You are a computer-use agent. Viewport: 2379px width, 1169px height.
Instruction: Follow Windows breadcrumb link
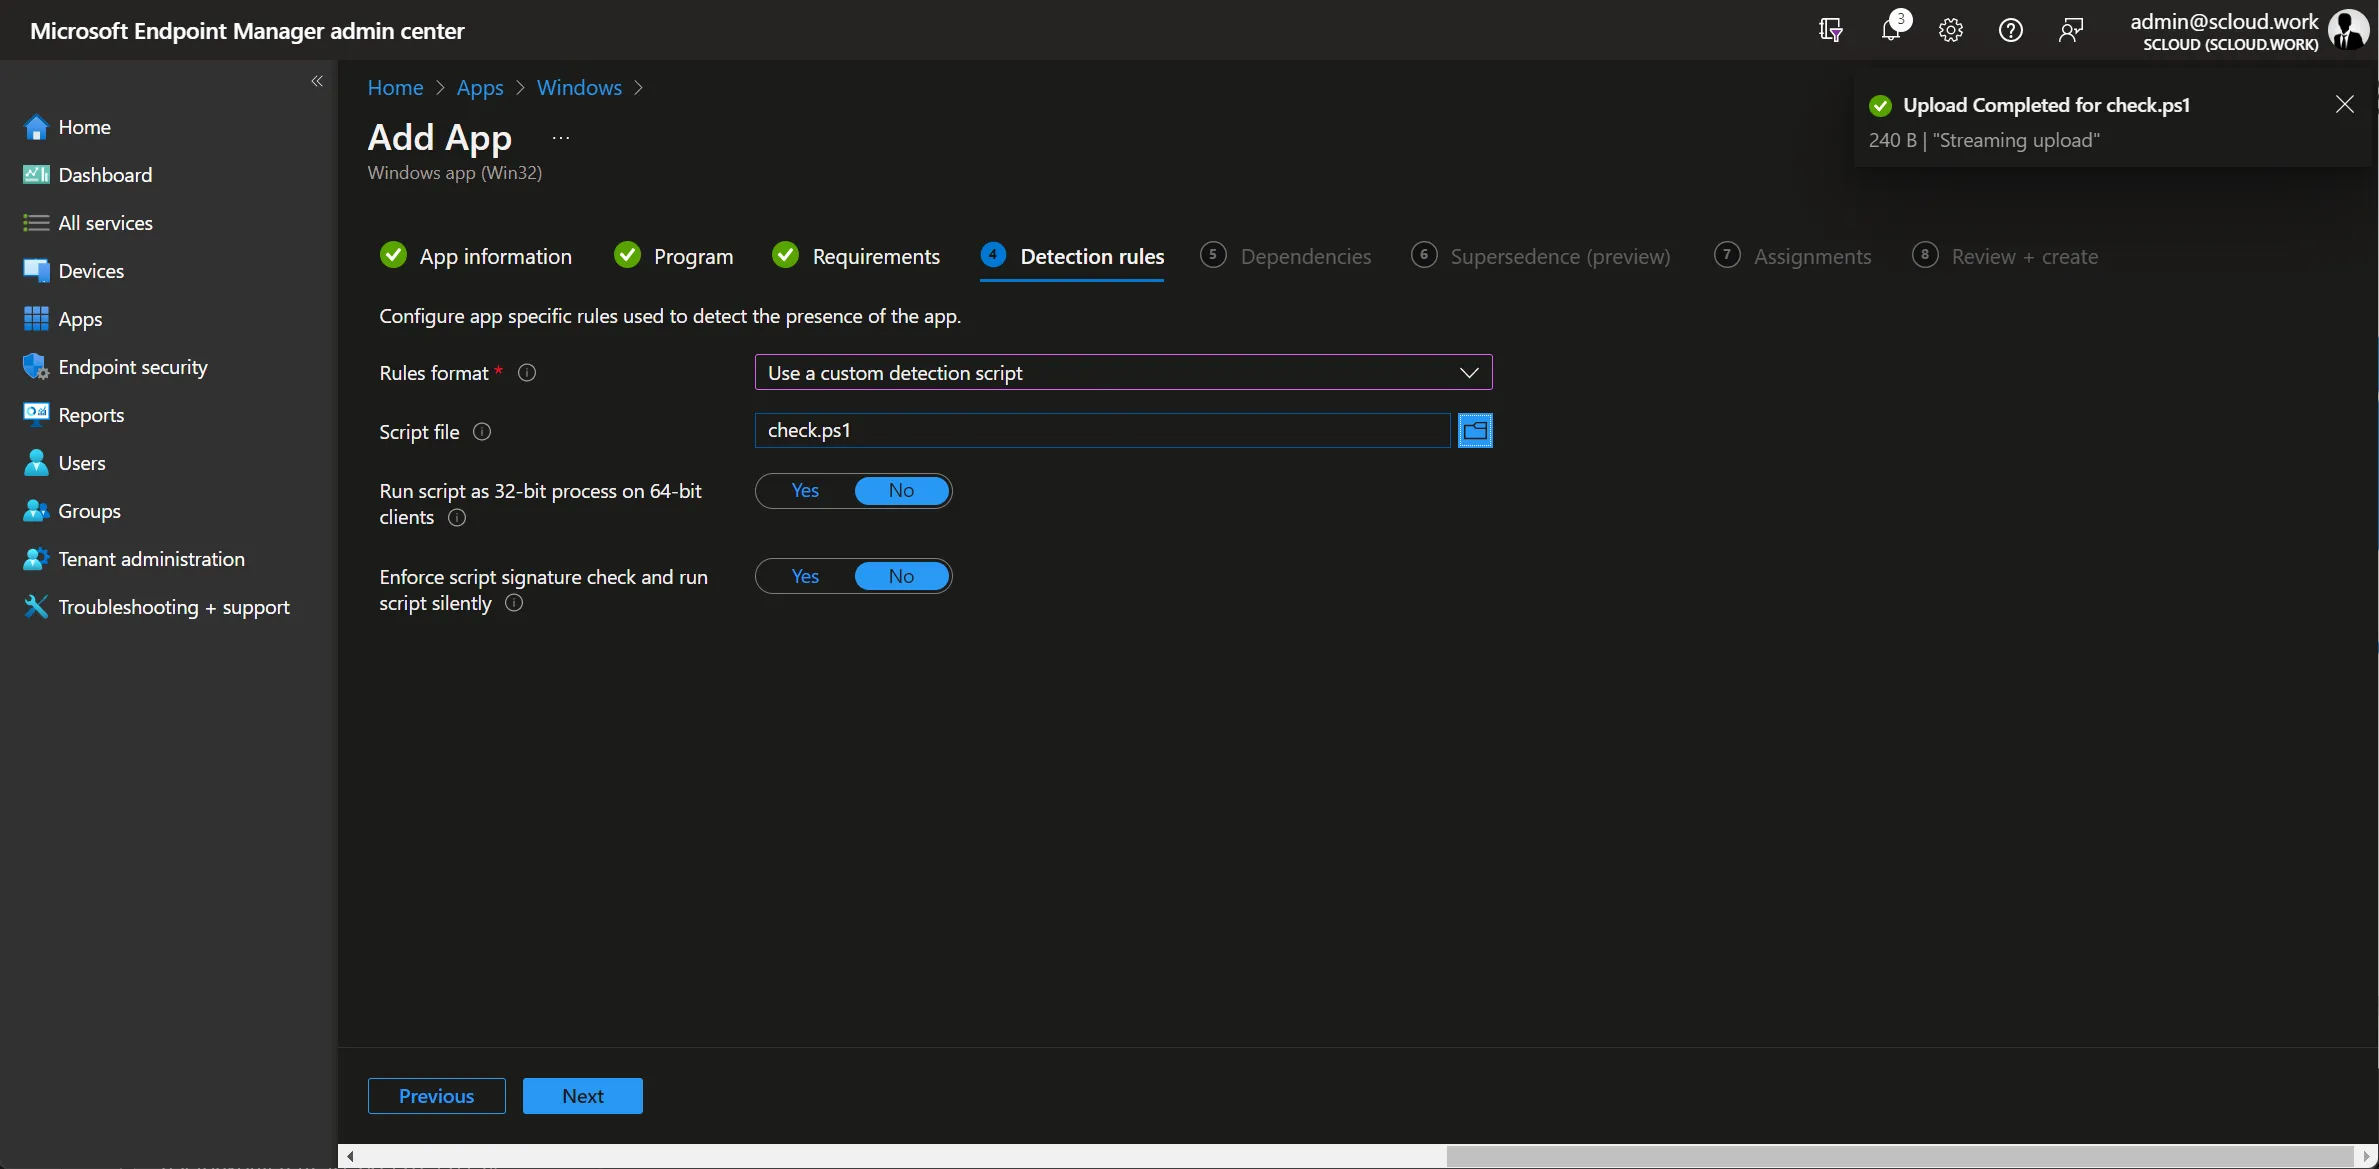point(579,88)
